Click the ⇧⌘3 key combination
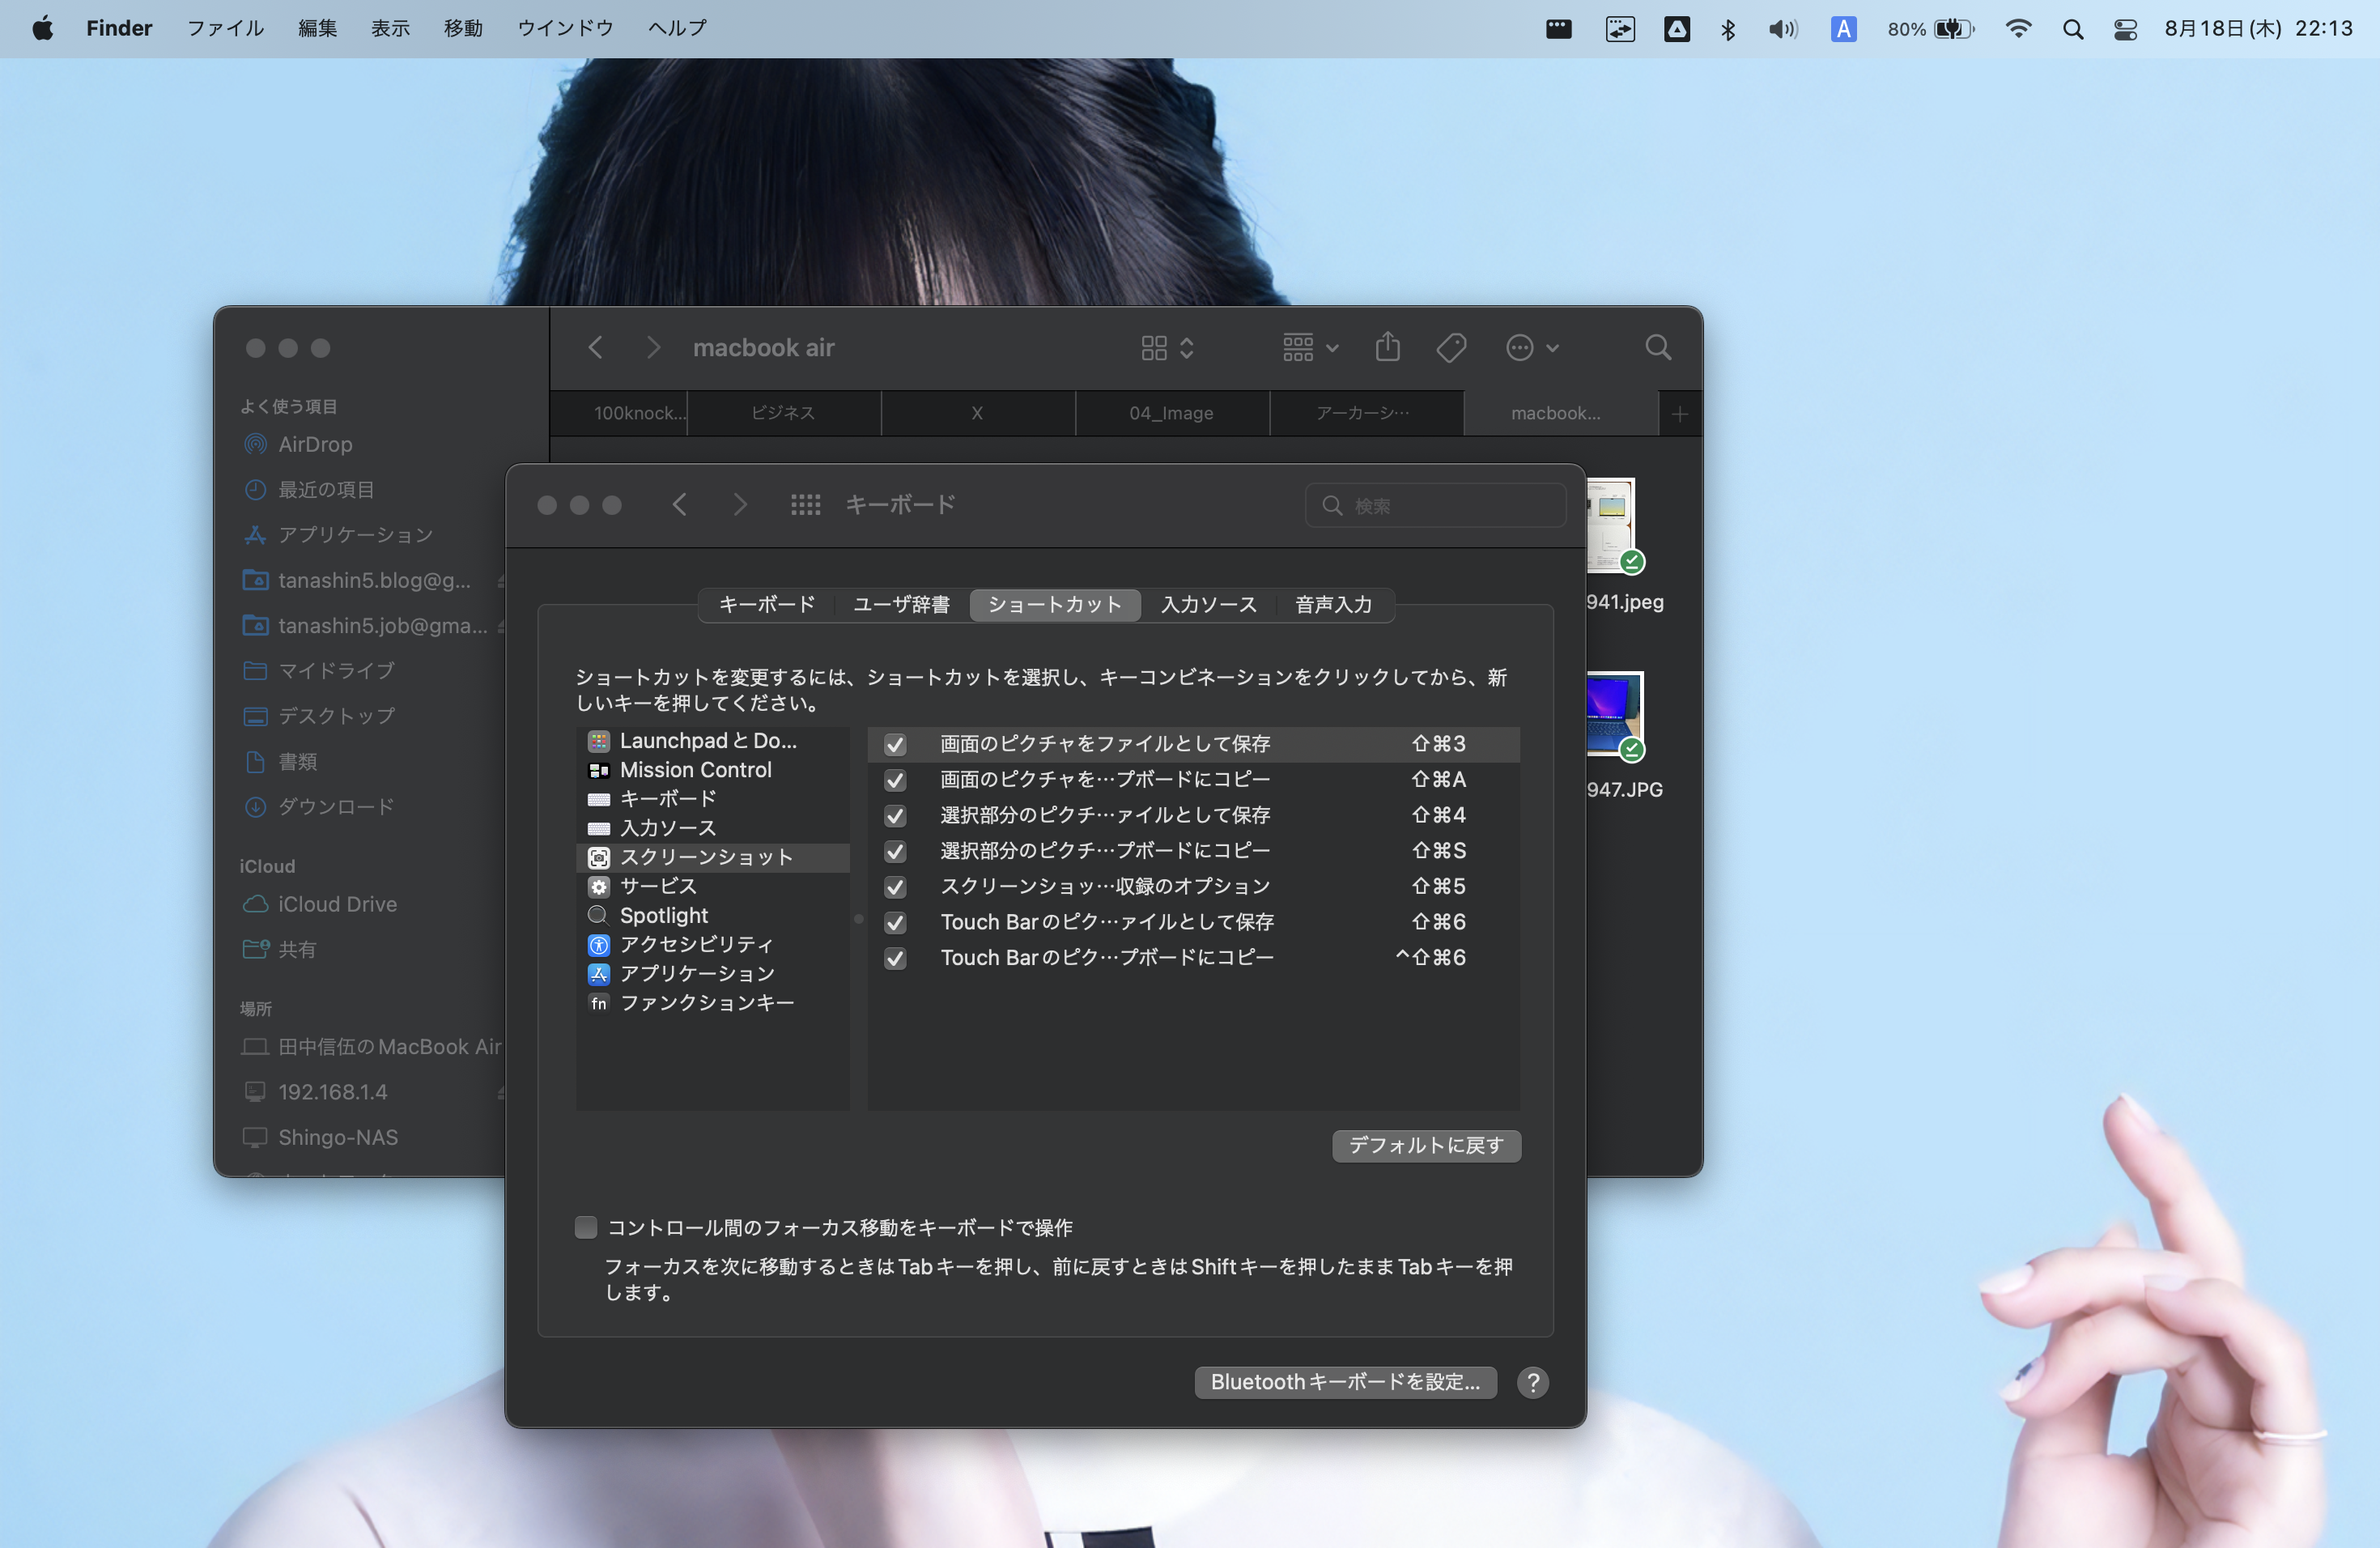The image size is (2380, 1548). click(1438, 744)
